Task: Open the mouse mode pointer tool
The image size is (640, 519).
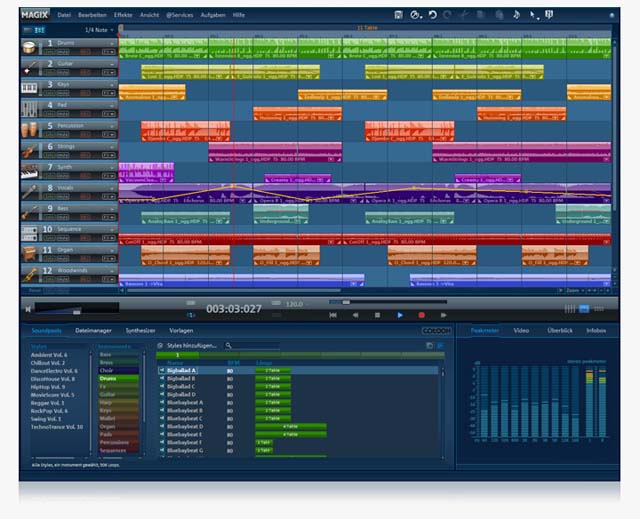Action: (533, 16)
